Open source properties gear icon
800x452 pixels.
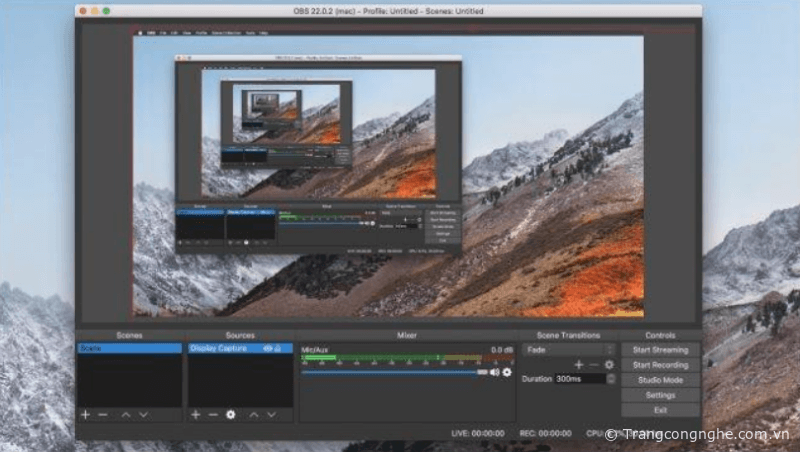click(230, 414)
